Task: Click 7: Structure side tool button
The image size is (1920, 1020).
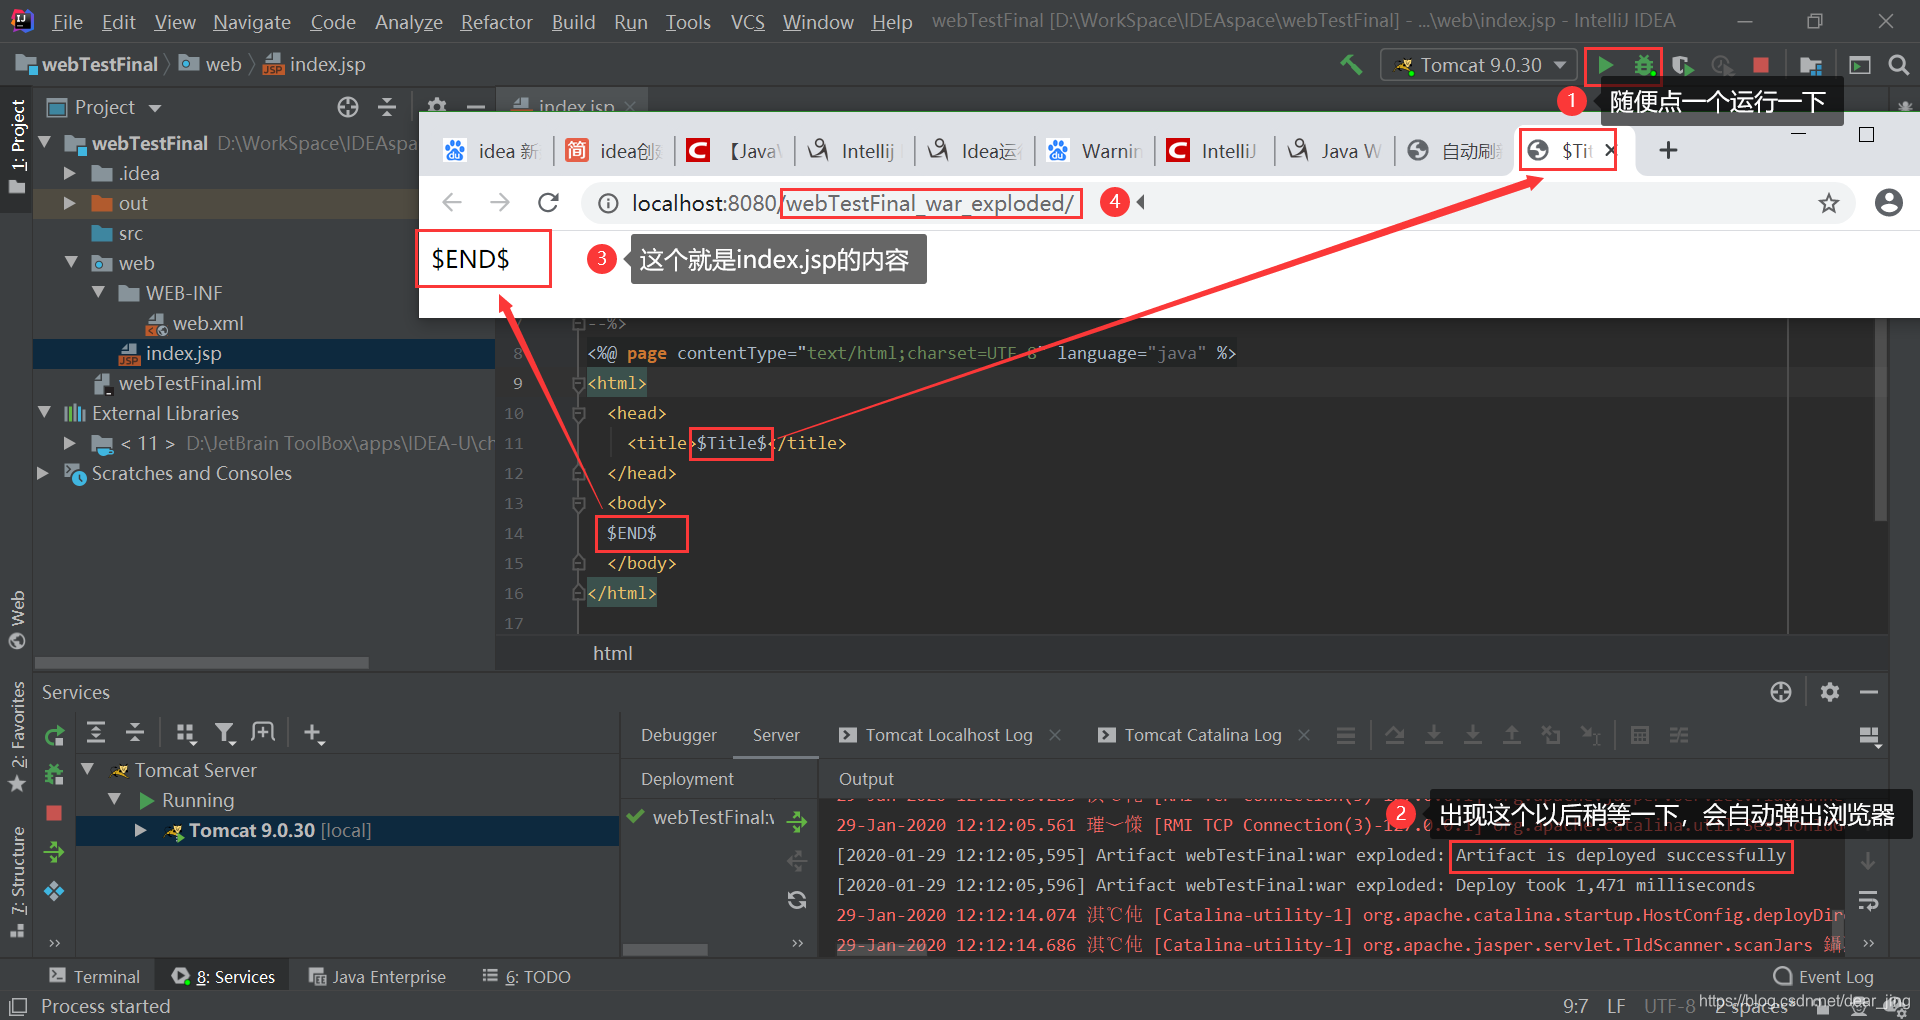Action: tap(17, 882)
